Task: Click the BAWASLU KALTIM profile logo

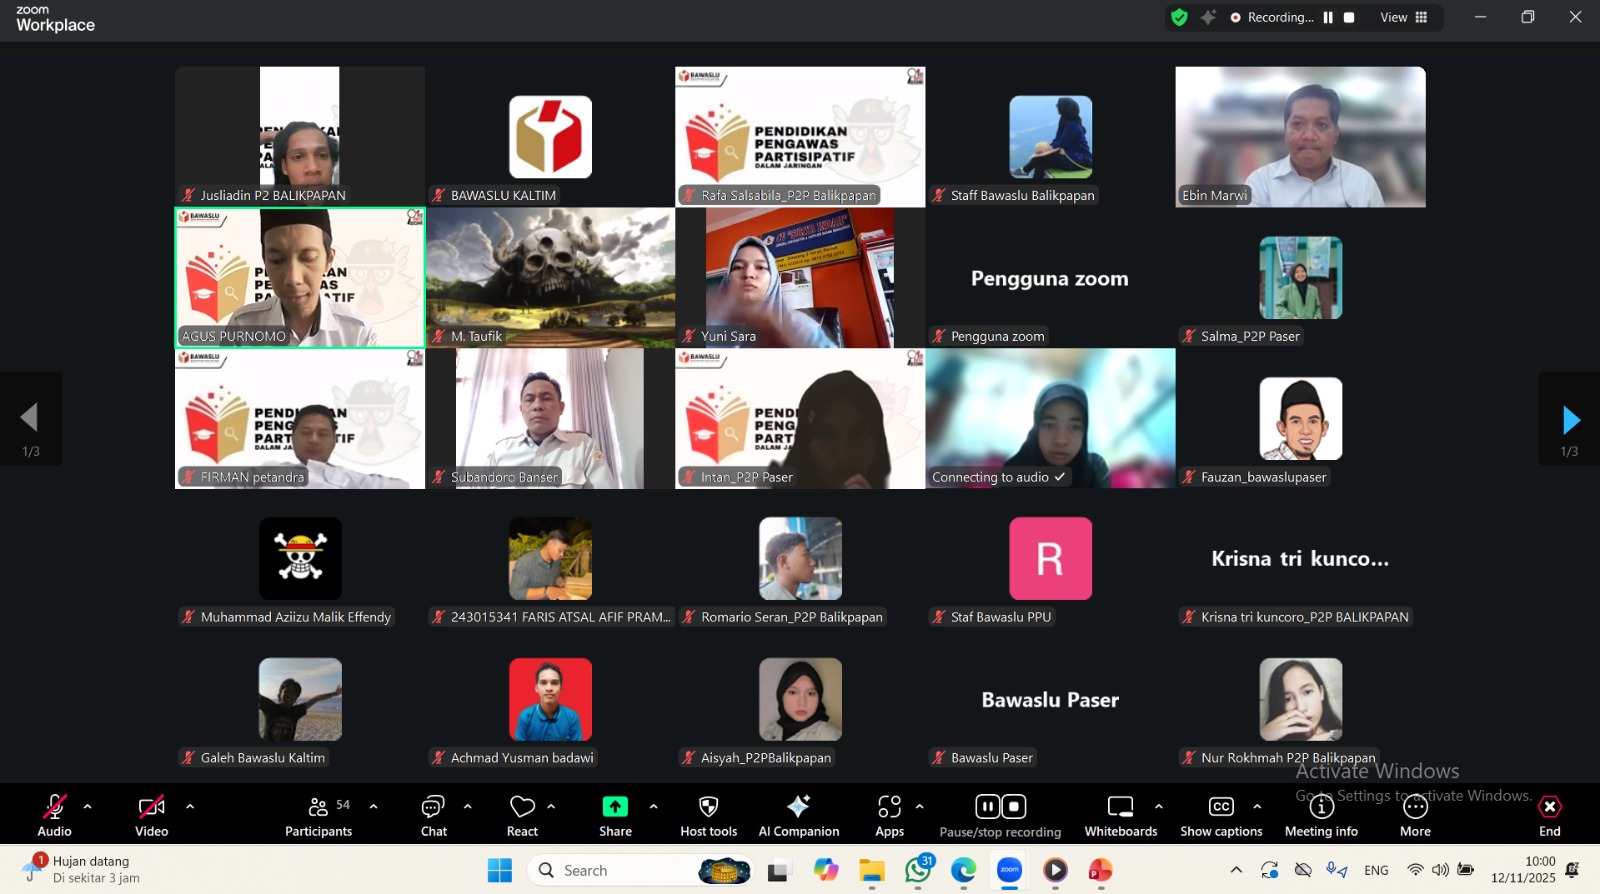Action: coord(550,137)
